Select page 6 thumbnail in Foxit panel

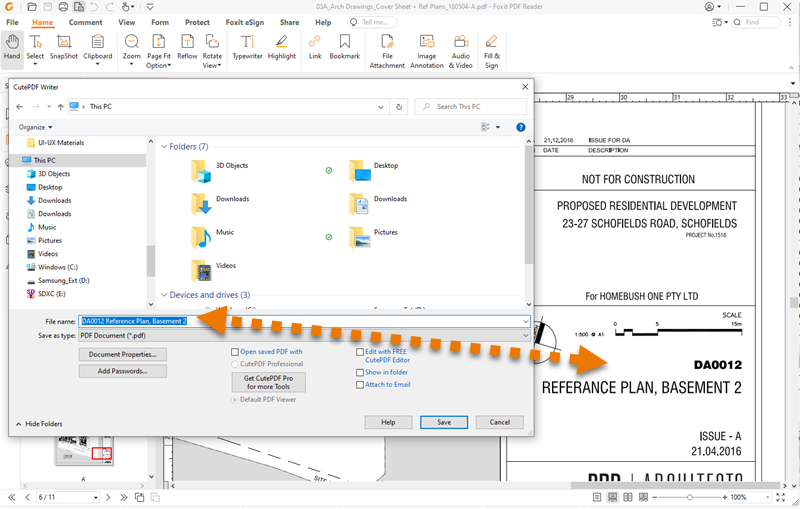pyautogui.click(x=84, y=450)
